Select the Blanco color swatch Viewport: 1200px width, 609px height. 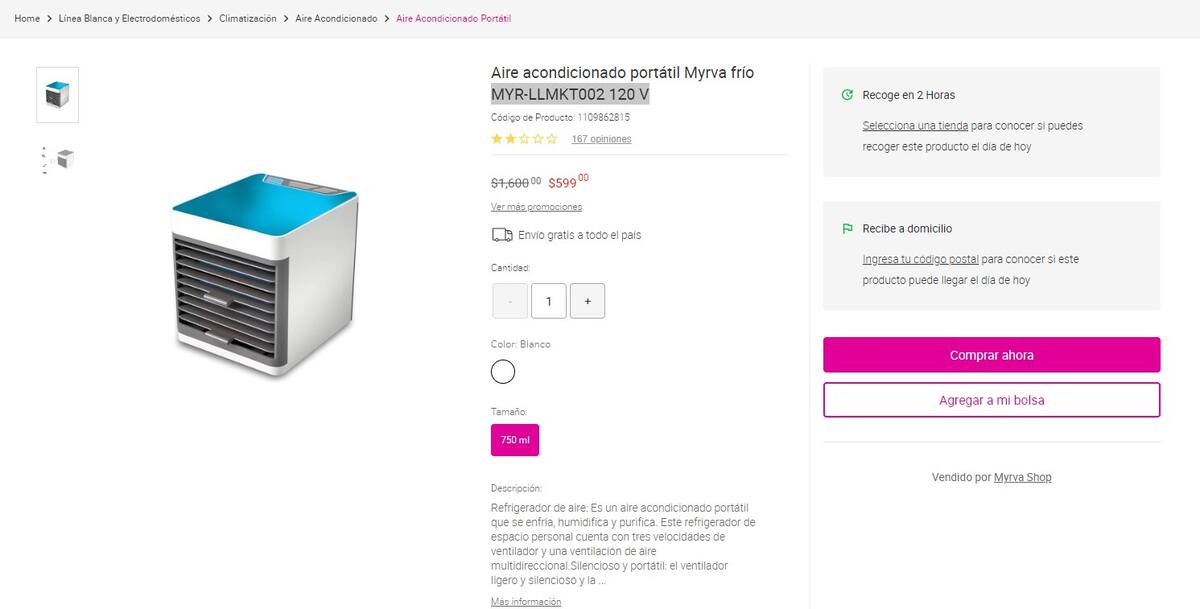503,372
